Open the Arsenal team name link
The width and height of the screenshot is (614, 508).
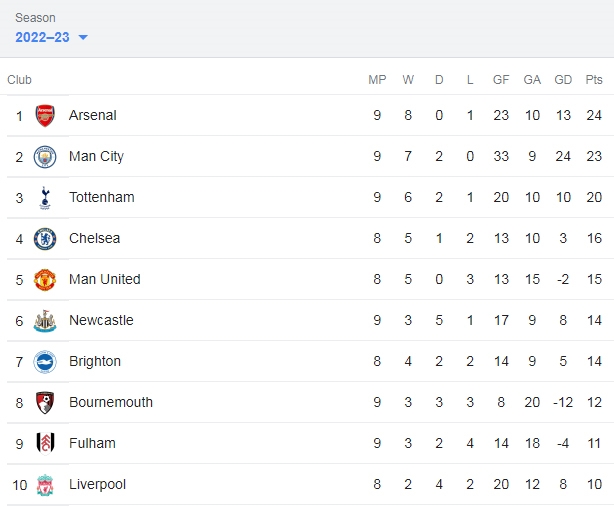pyautogui.click(x=93, y=115)
